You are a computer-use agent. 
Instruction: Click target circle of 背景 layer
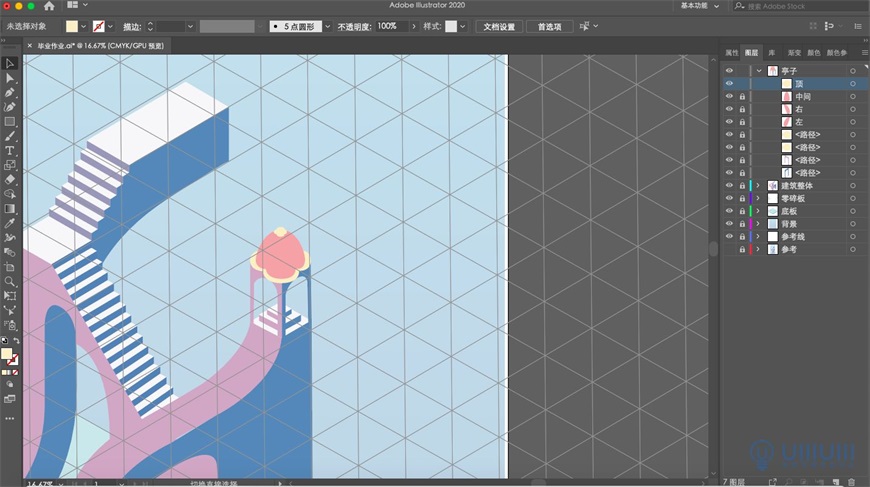point(853,224)
